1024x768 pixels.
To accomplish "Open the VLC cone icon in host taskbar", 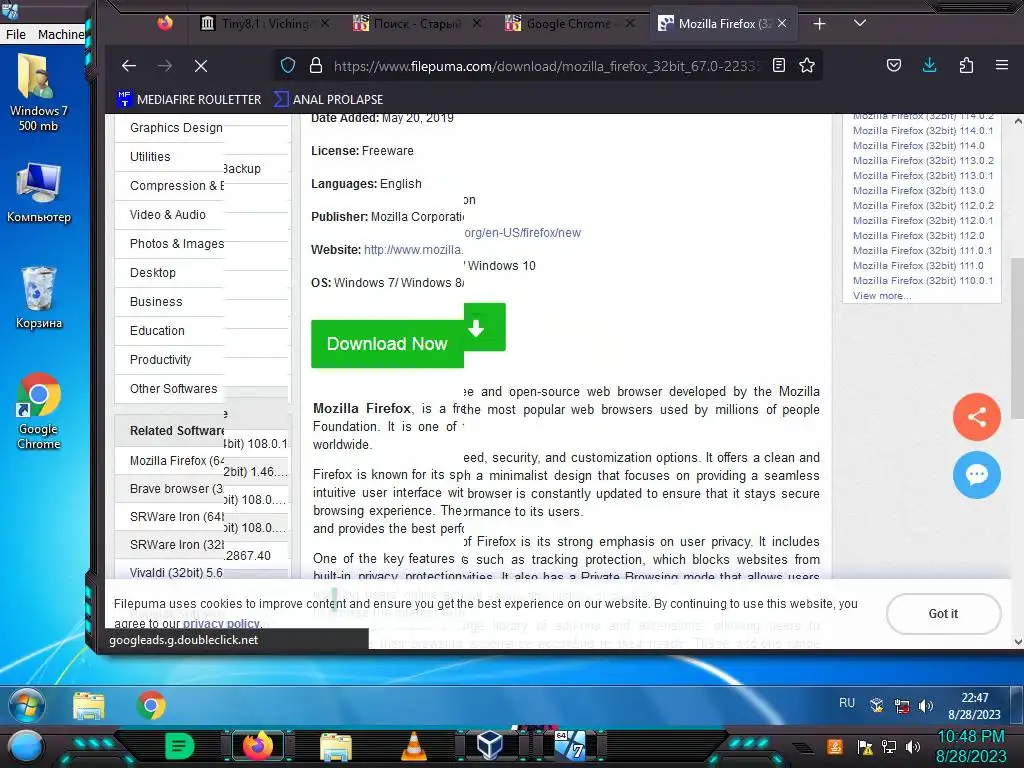I will tap(413, 746).
